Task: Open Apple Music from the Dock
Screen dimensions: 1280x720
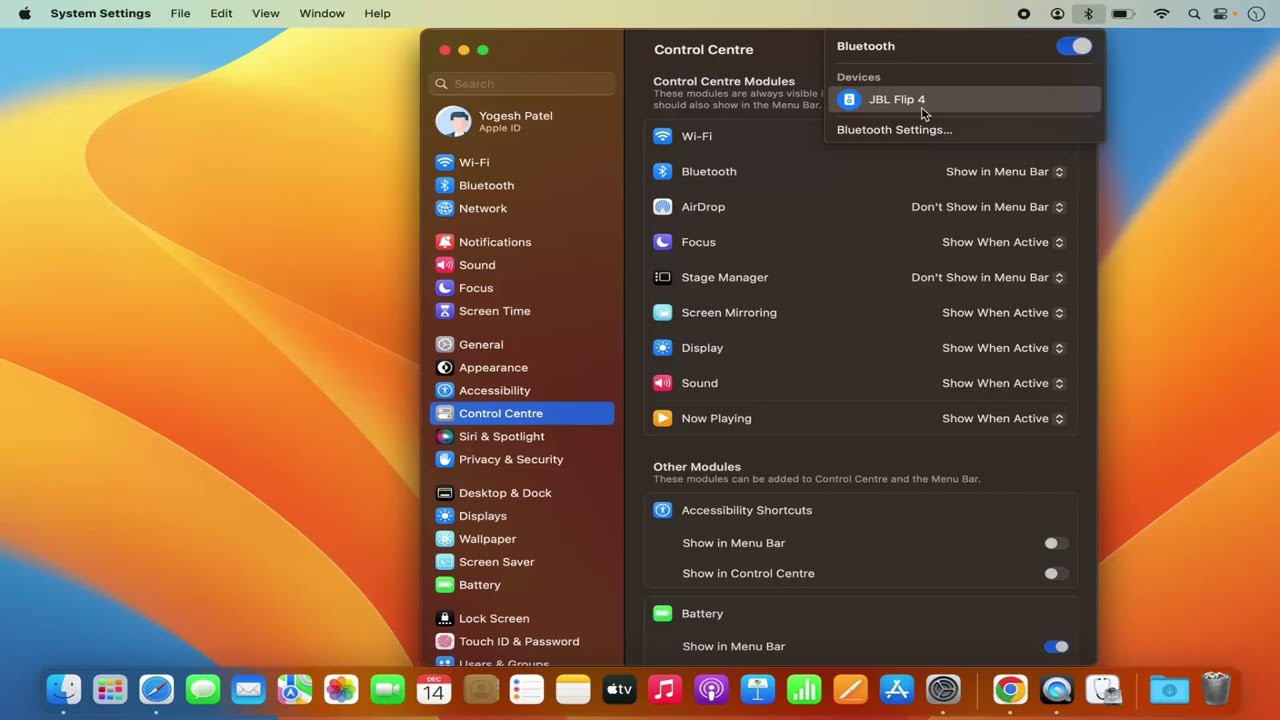Action: coord(665,689)
